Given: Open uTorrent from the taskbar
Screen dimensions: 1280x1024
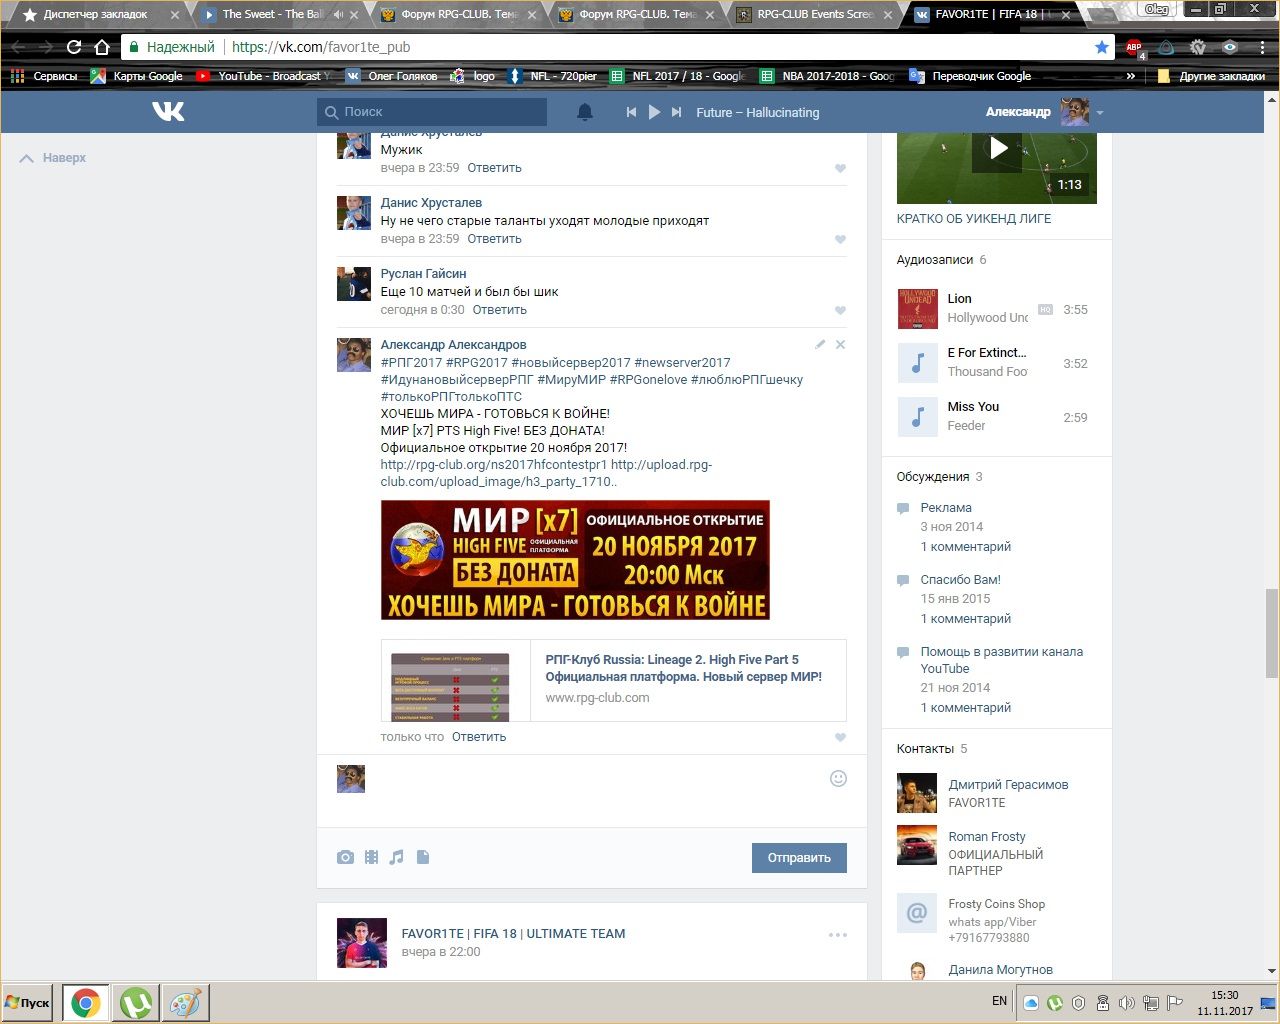Looking at the screenshot, I should point(136,1003).
